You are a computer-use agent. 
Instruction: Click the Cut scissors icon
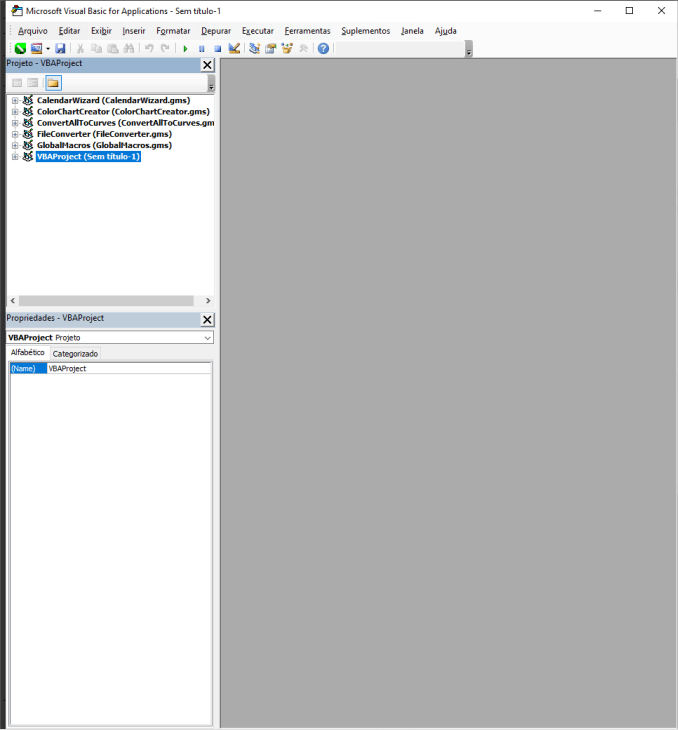pos(80,48)
